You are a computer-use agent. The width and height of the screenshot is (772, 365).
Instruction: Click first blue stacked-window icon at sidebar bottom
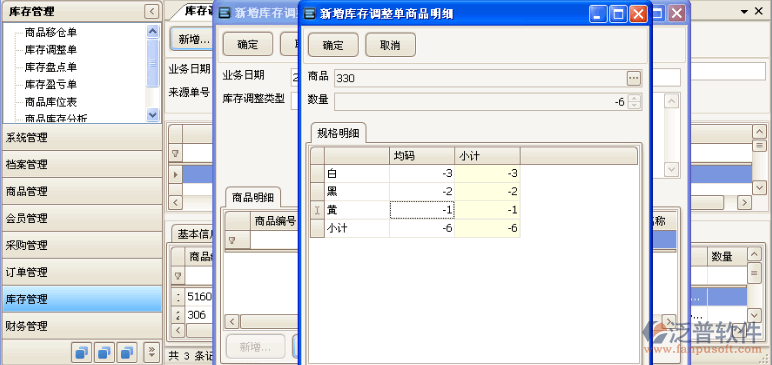82,352
